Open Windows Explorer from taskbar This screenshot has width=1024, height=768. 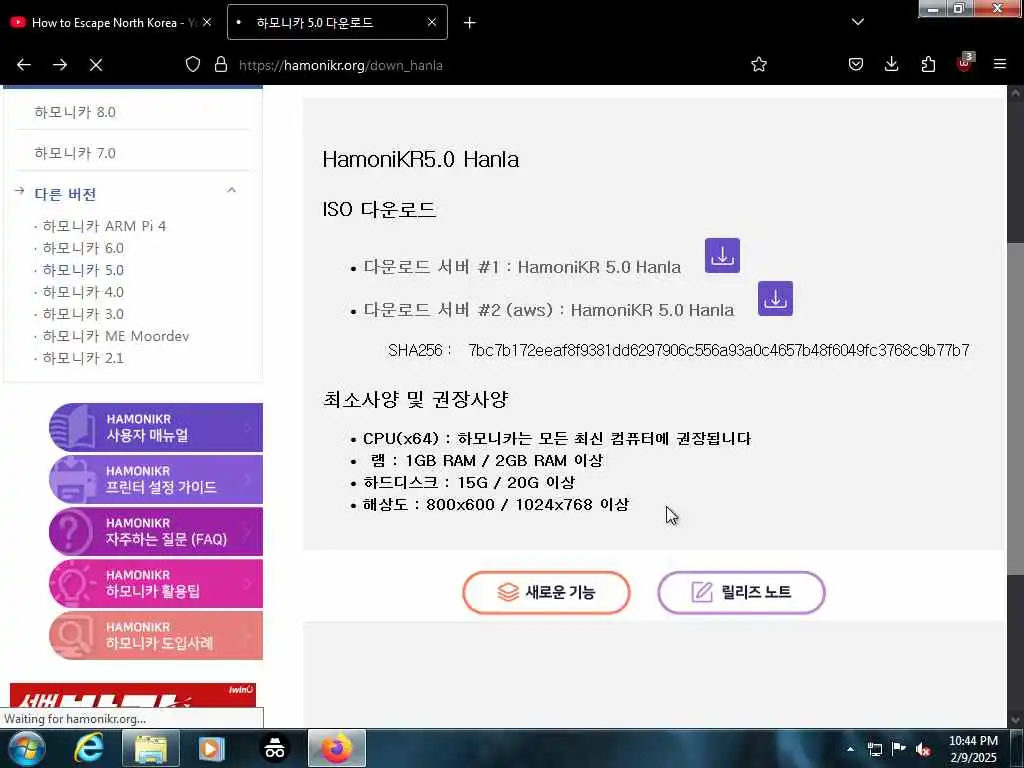click(150, 749)
